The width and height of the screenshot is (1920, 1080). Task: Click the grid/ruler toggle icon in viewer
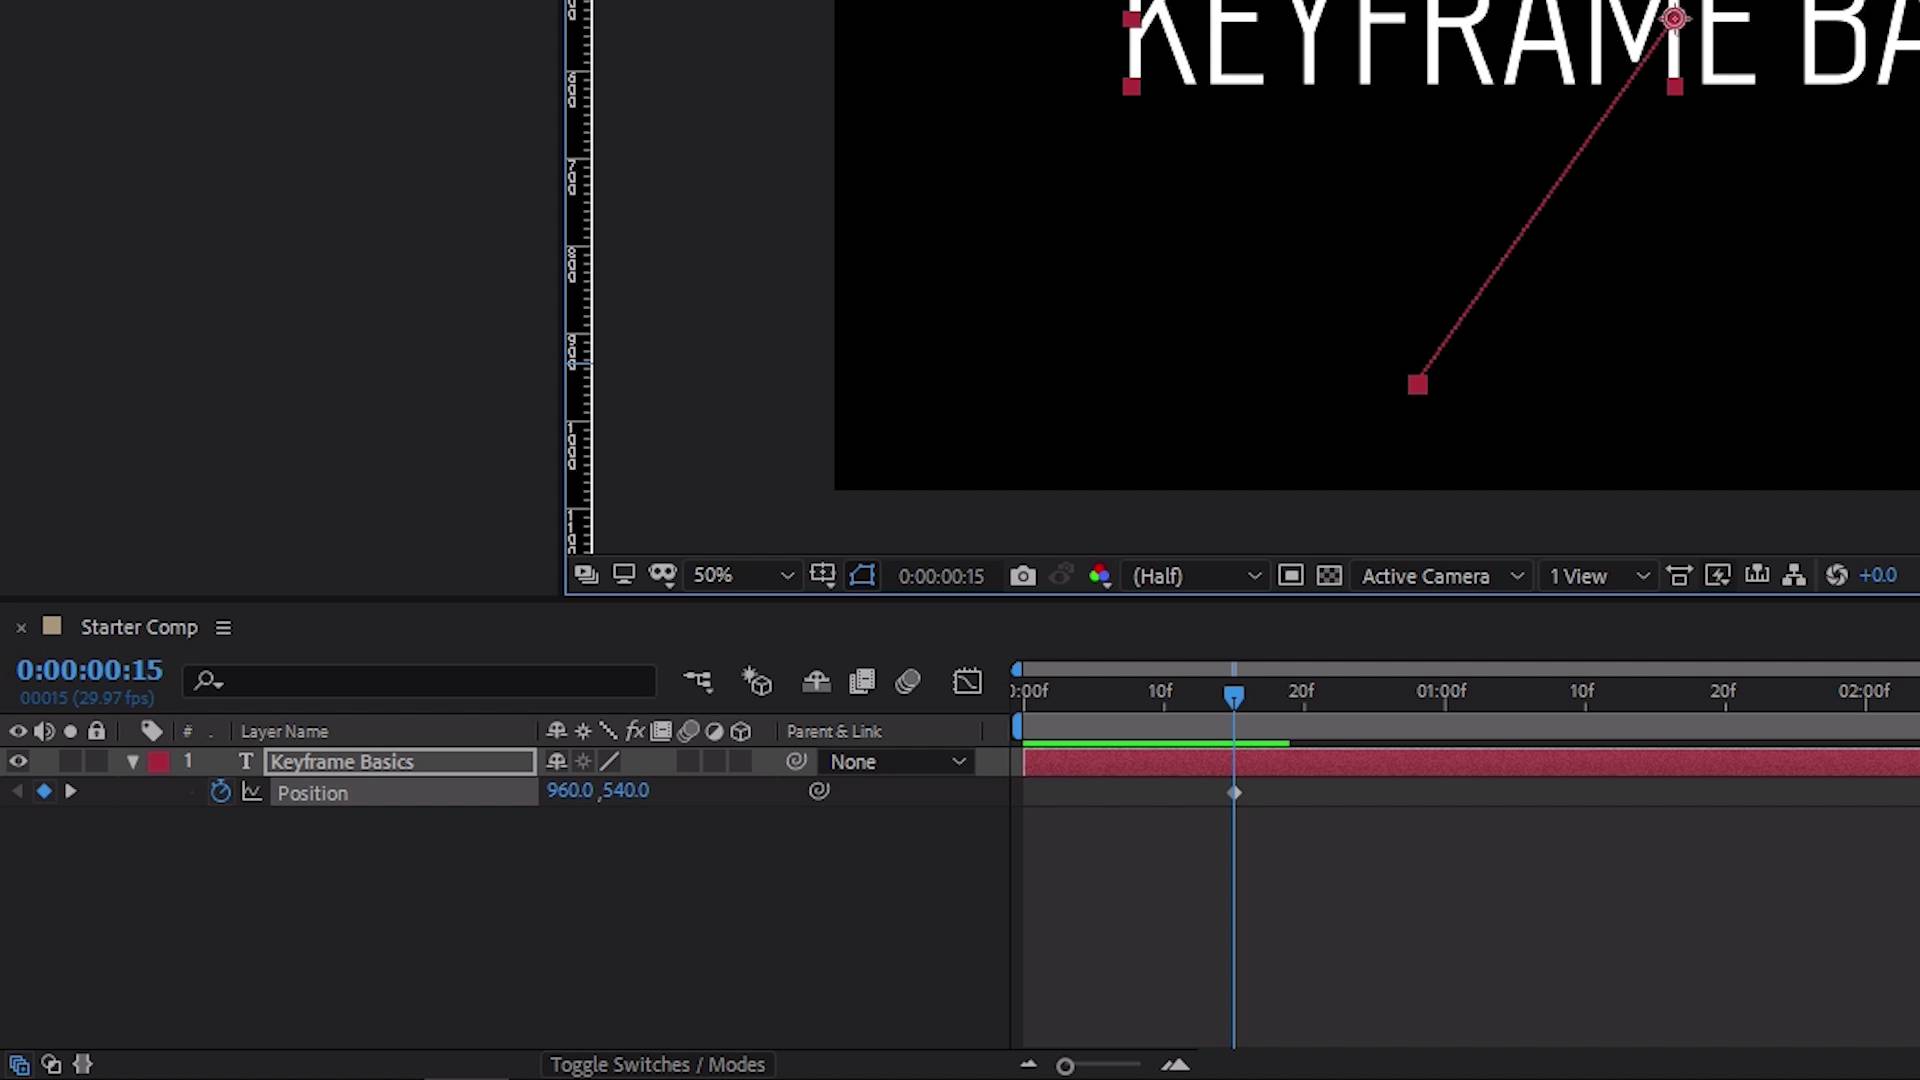point(820,576)
